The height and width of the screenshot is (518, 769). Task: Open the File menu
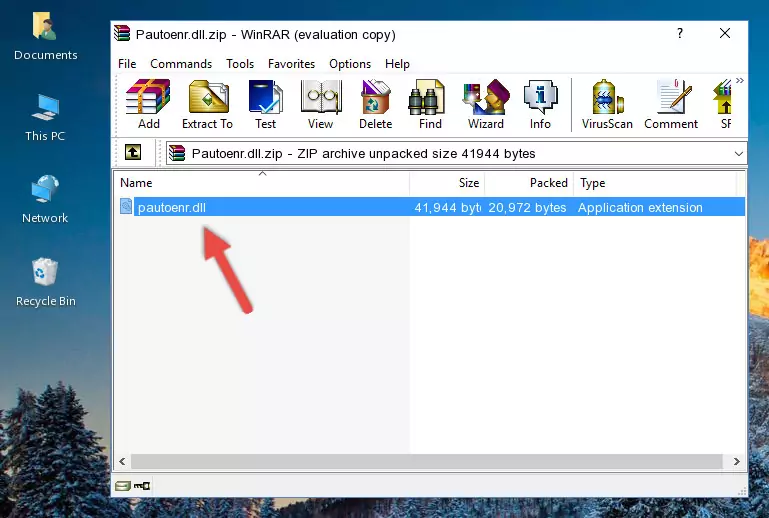[127, 64]
